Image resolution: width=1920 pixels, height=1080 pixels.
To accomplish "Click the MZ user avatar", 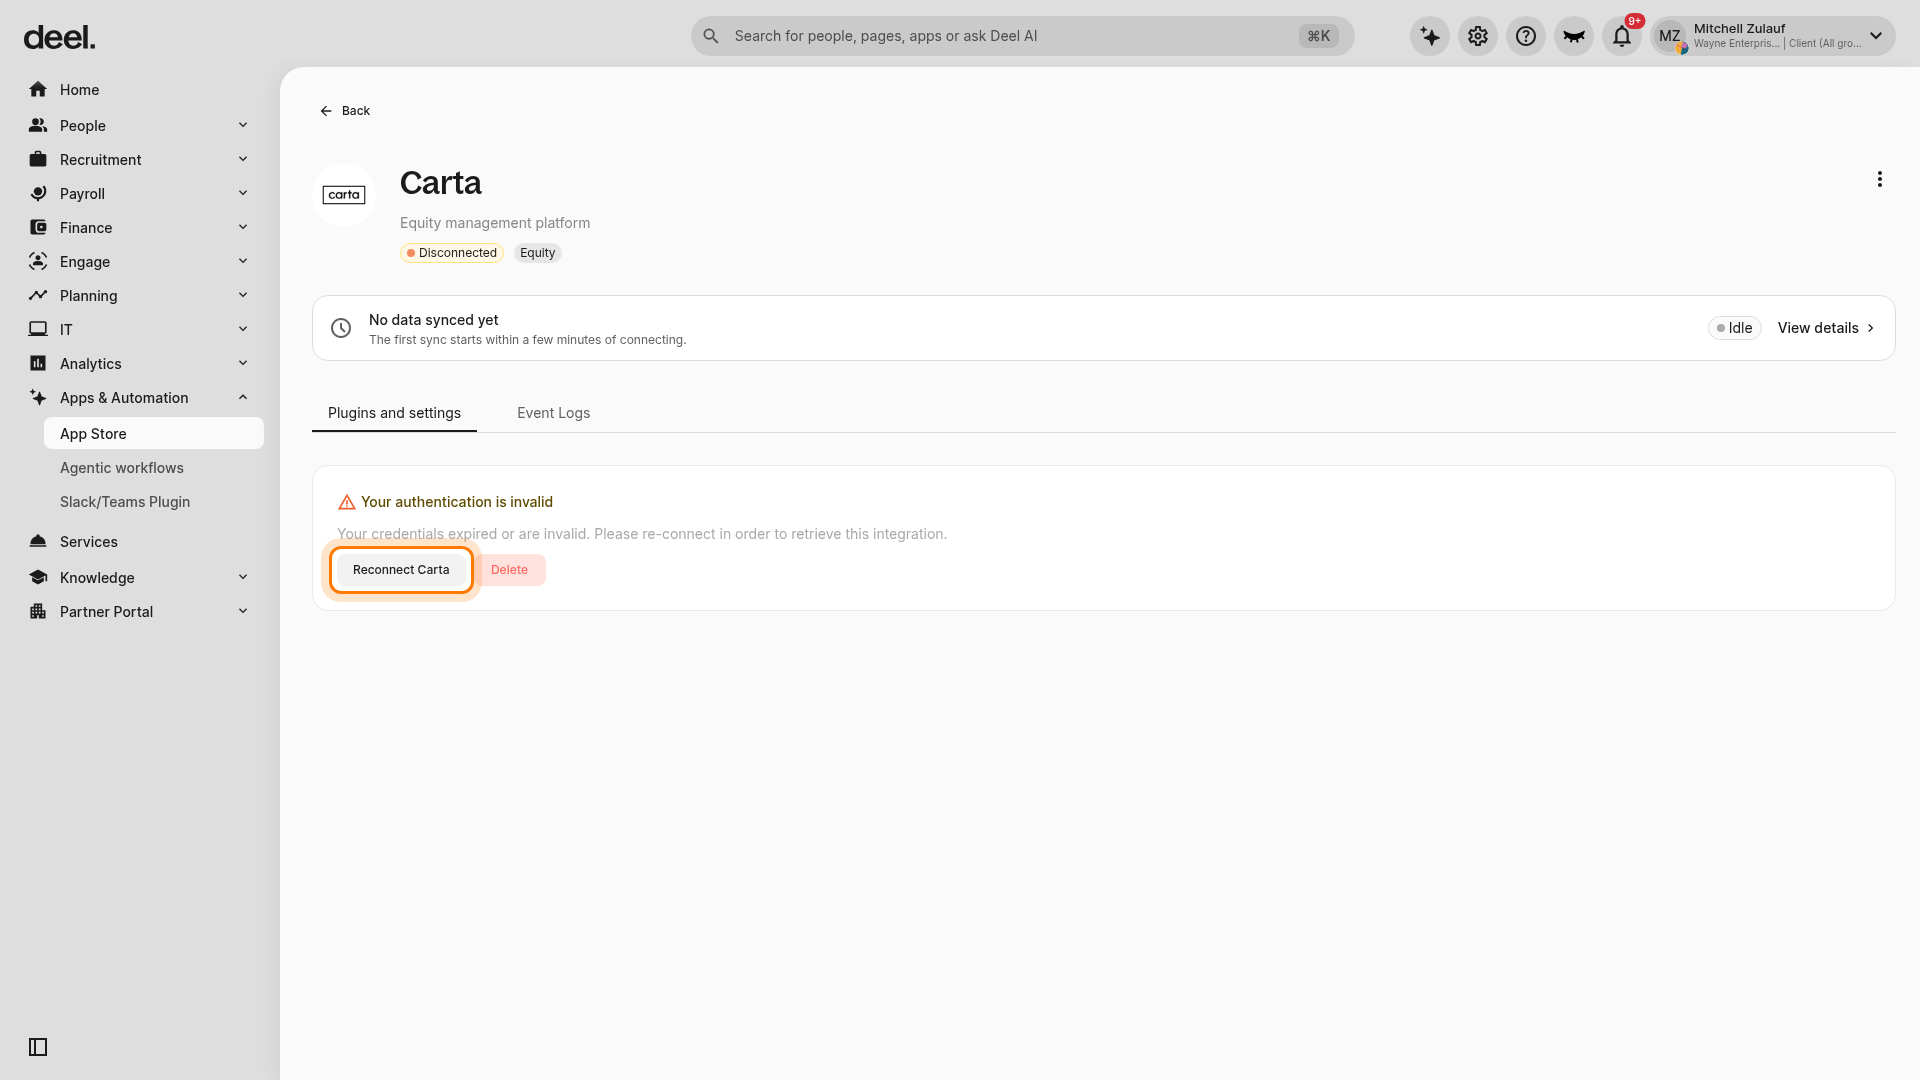I will click(1670, 36).
